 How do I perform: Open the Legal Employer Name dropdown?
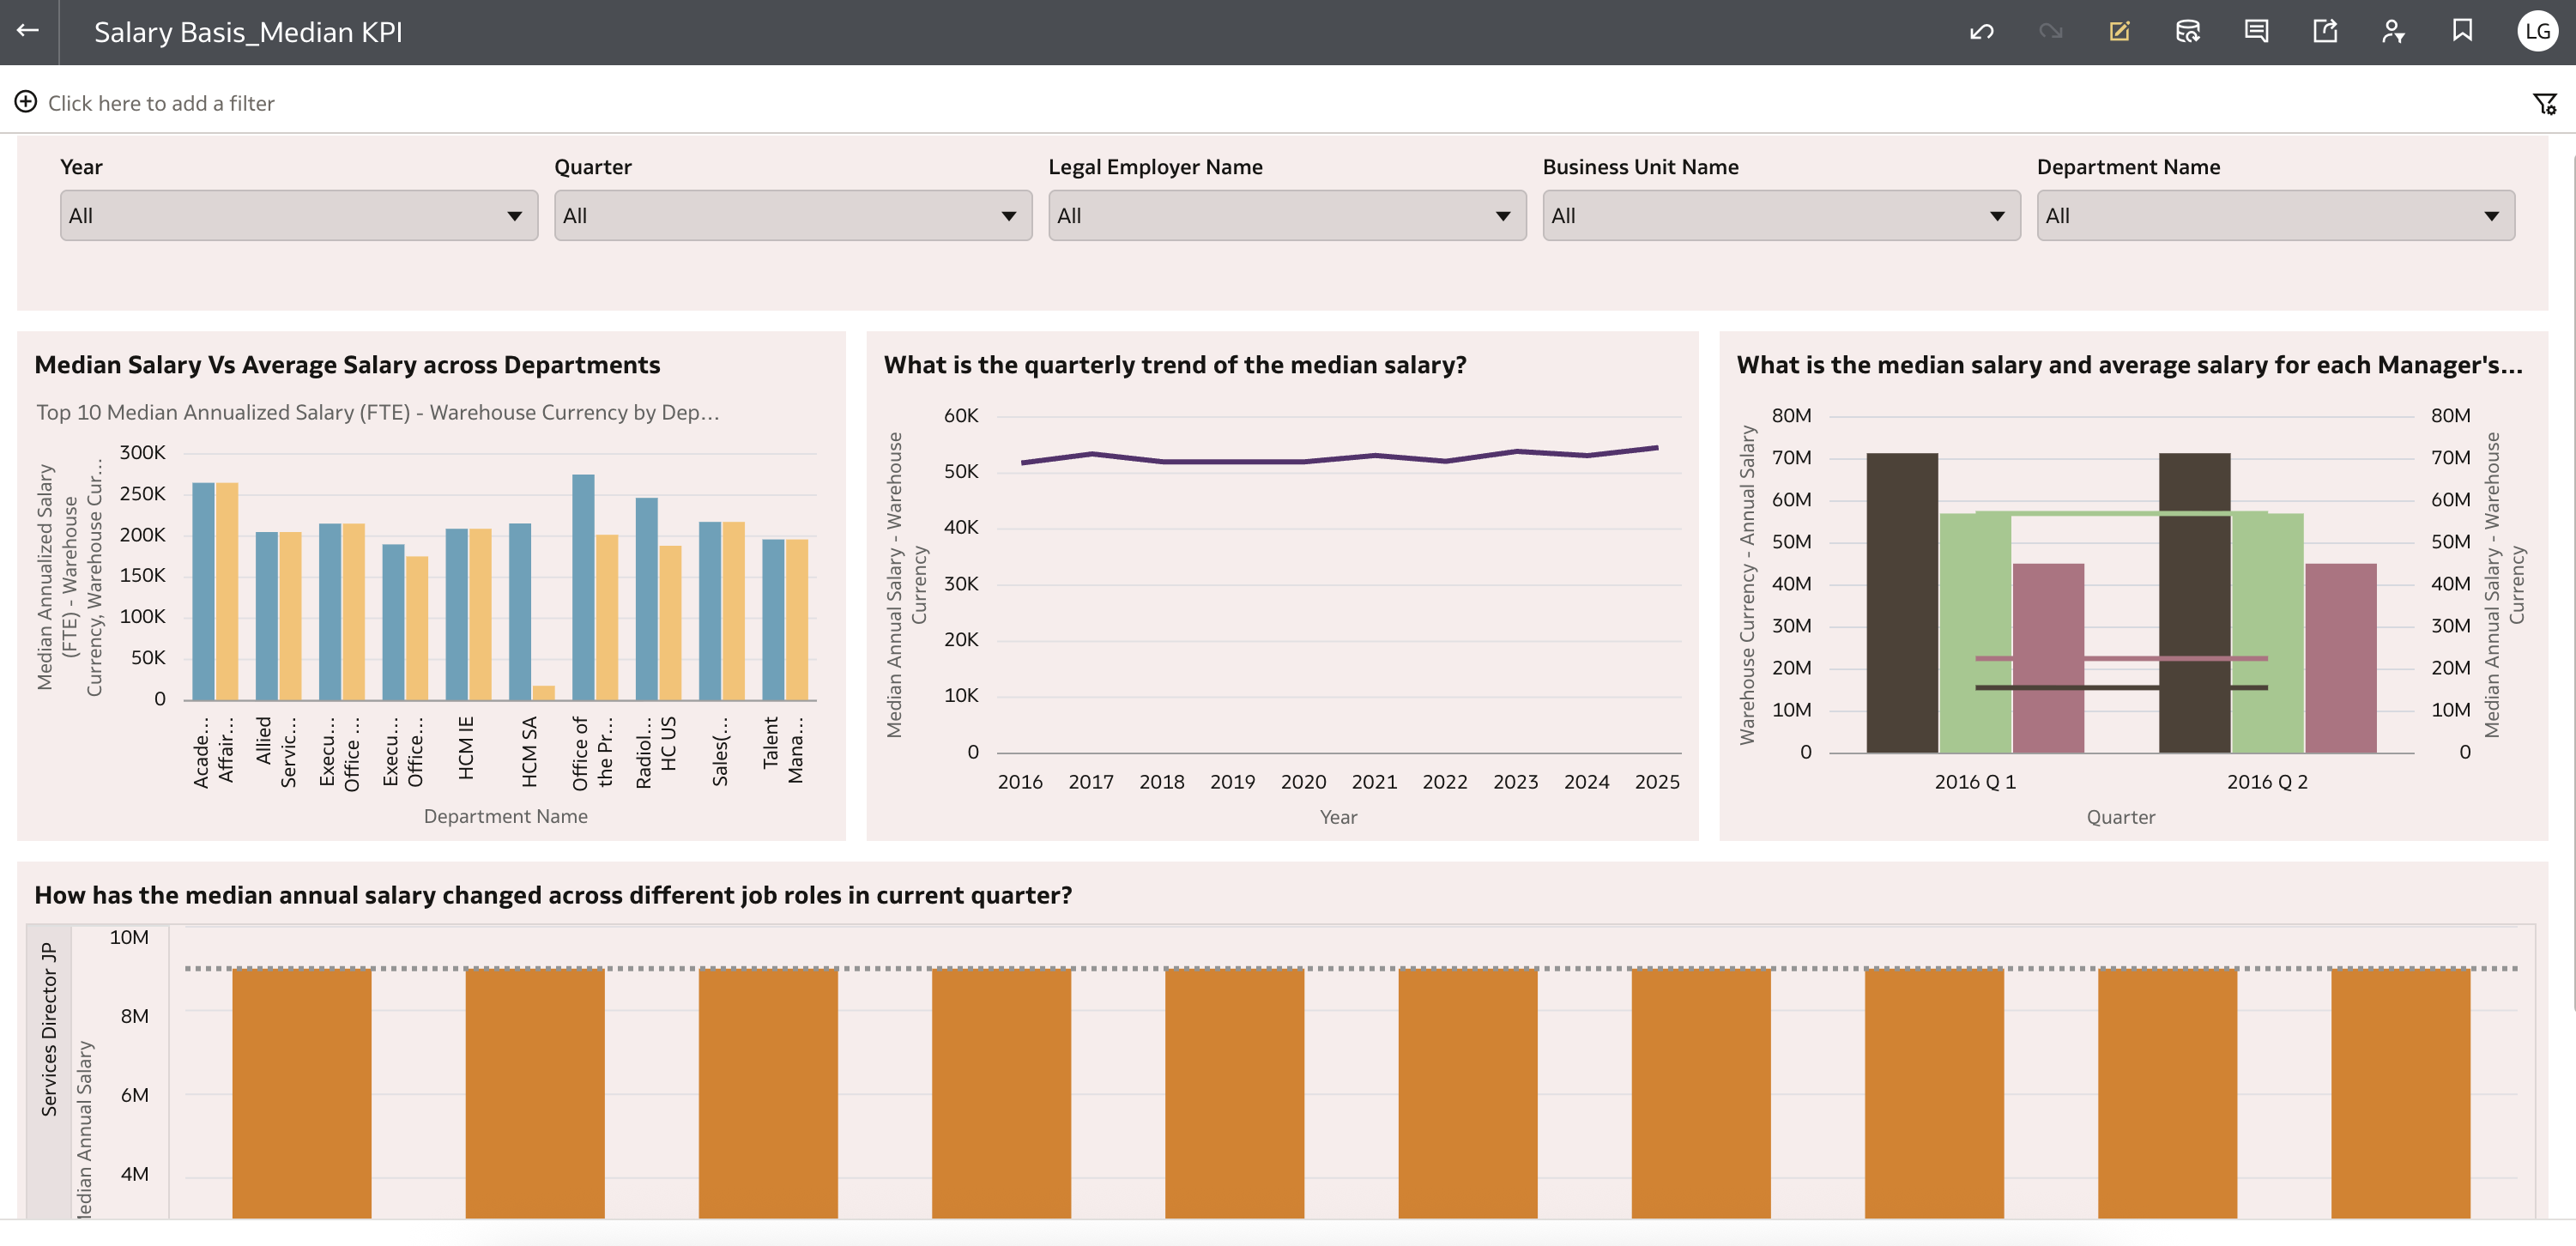[1286, 216]
